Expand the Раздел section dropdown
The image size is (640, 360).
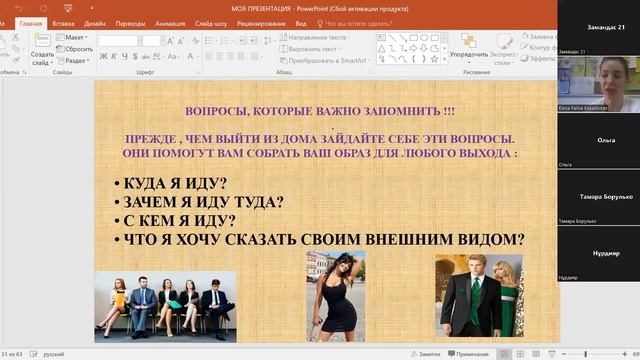coord(73,60)
